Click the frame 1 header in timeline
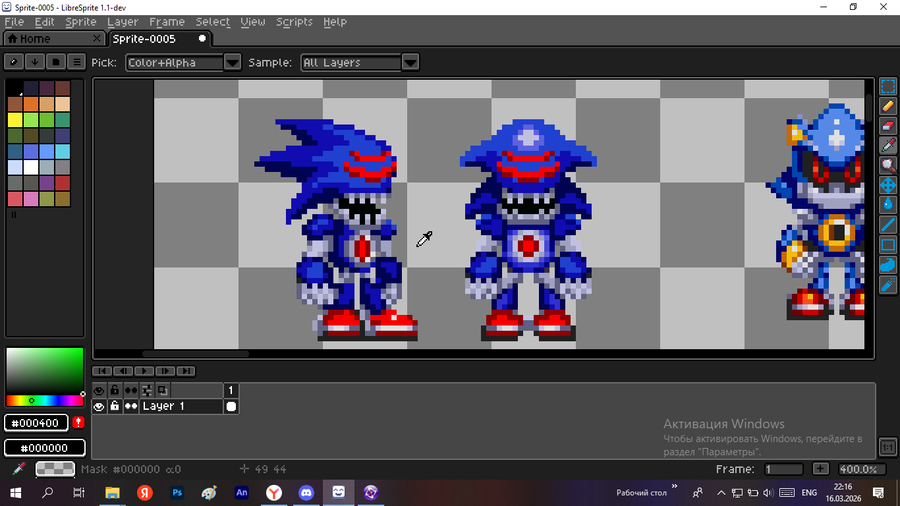This screenshot has width=900, height=506. pos(231,390)
